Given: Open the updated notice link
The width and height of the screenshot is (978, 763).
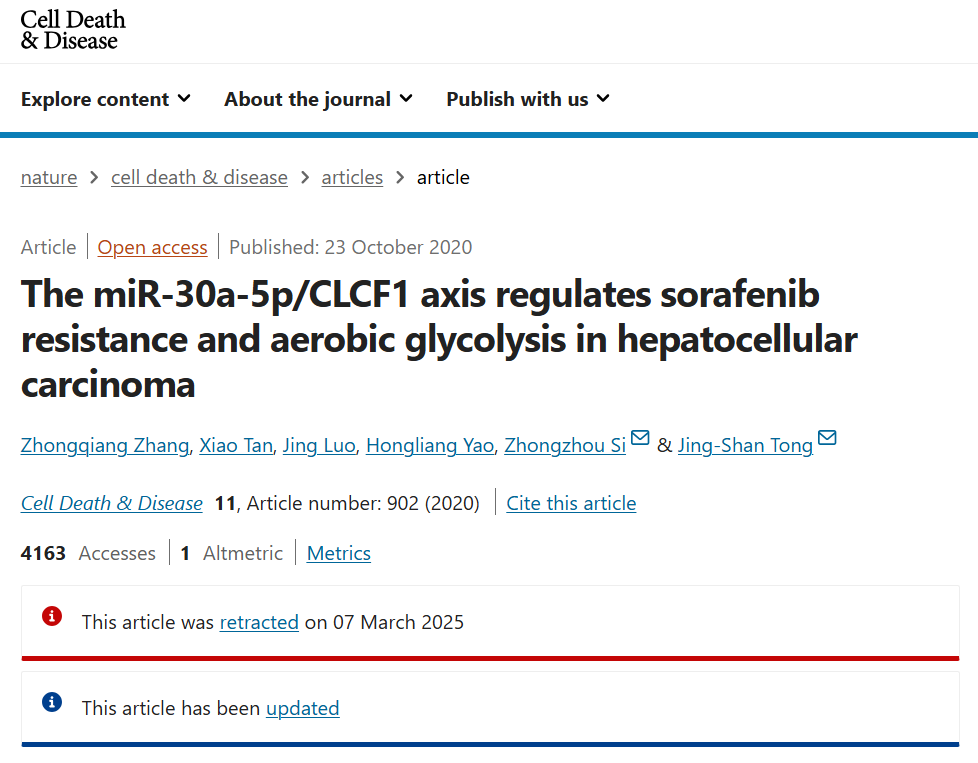Looking at the screenshot, I should [x=303, y=709].
